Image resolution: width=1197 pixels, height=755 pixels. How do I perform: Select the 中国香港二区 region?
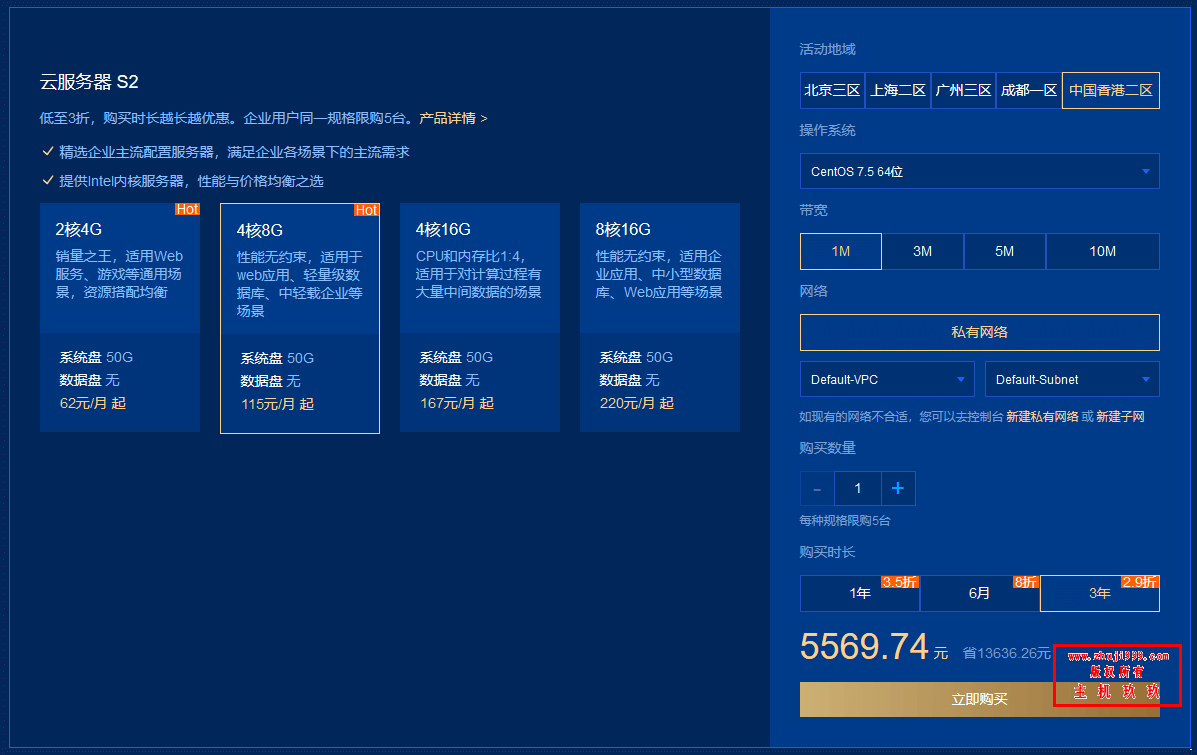pos(1111,91)
